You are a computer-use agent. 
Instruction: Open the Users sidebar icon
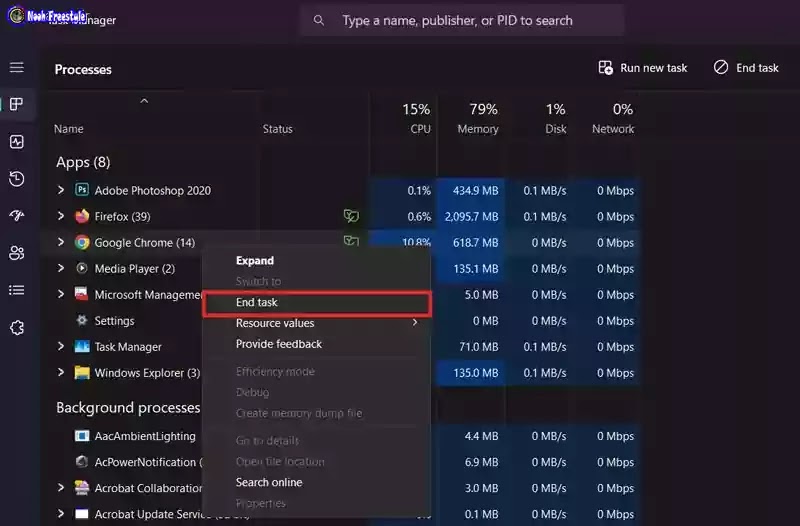click(x=16, y=253)
